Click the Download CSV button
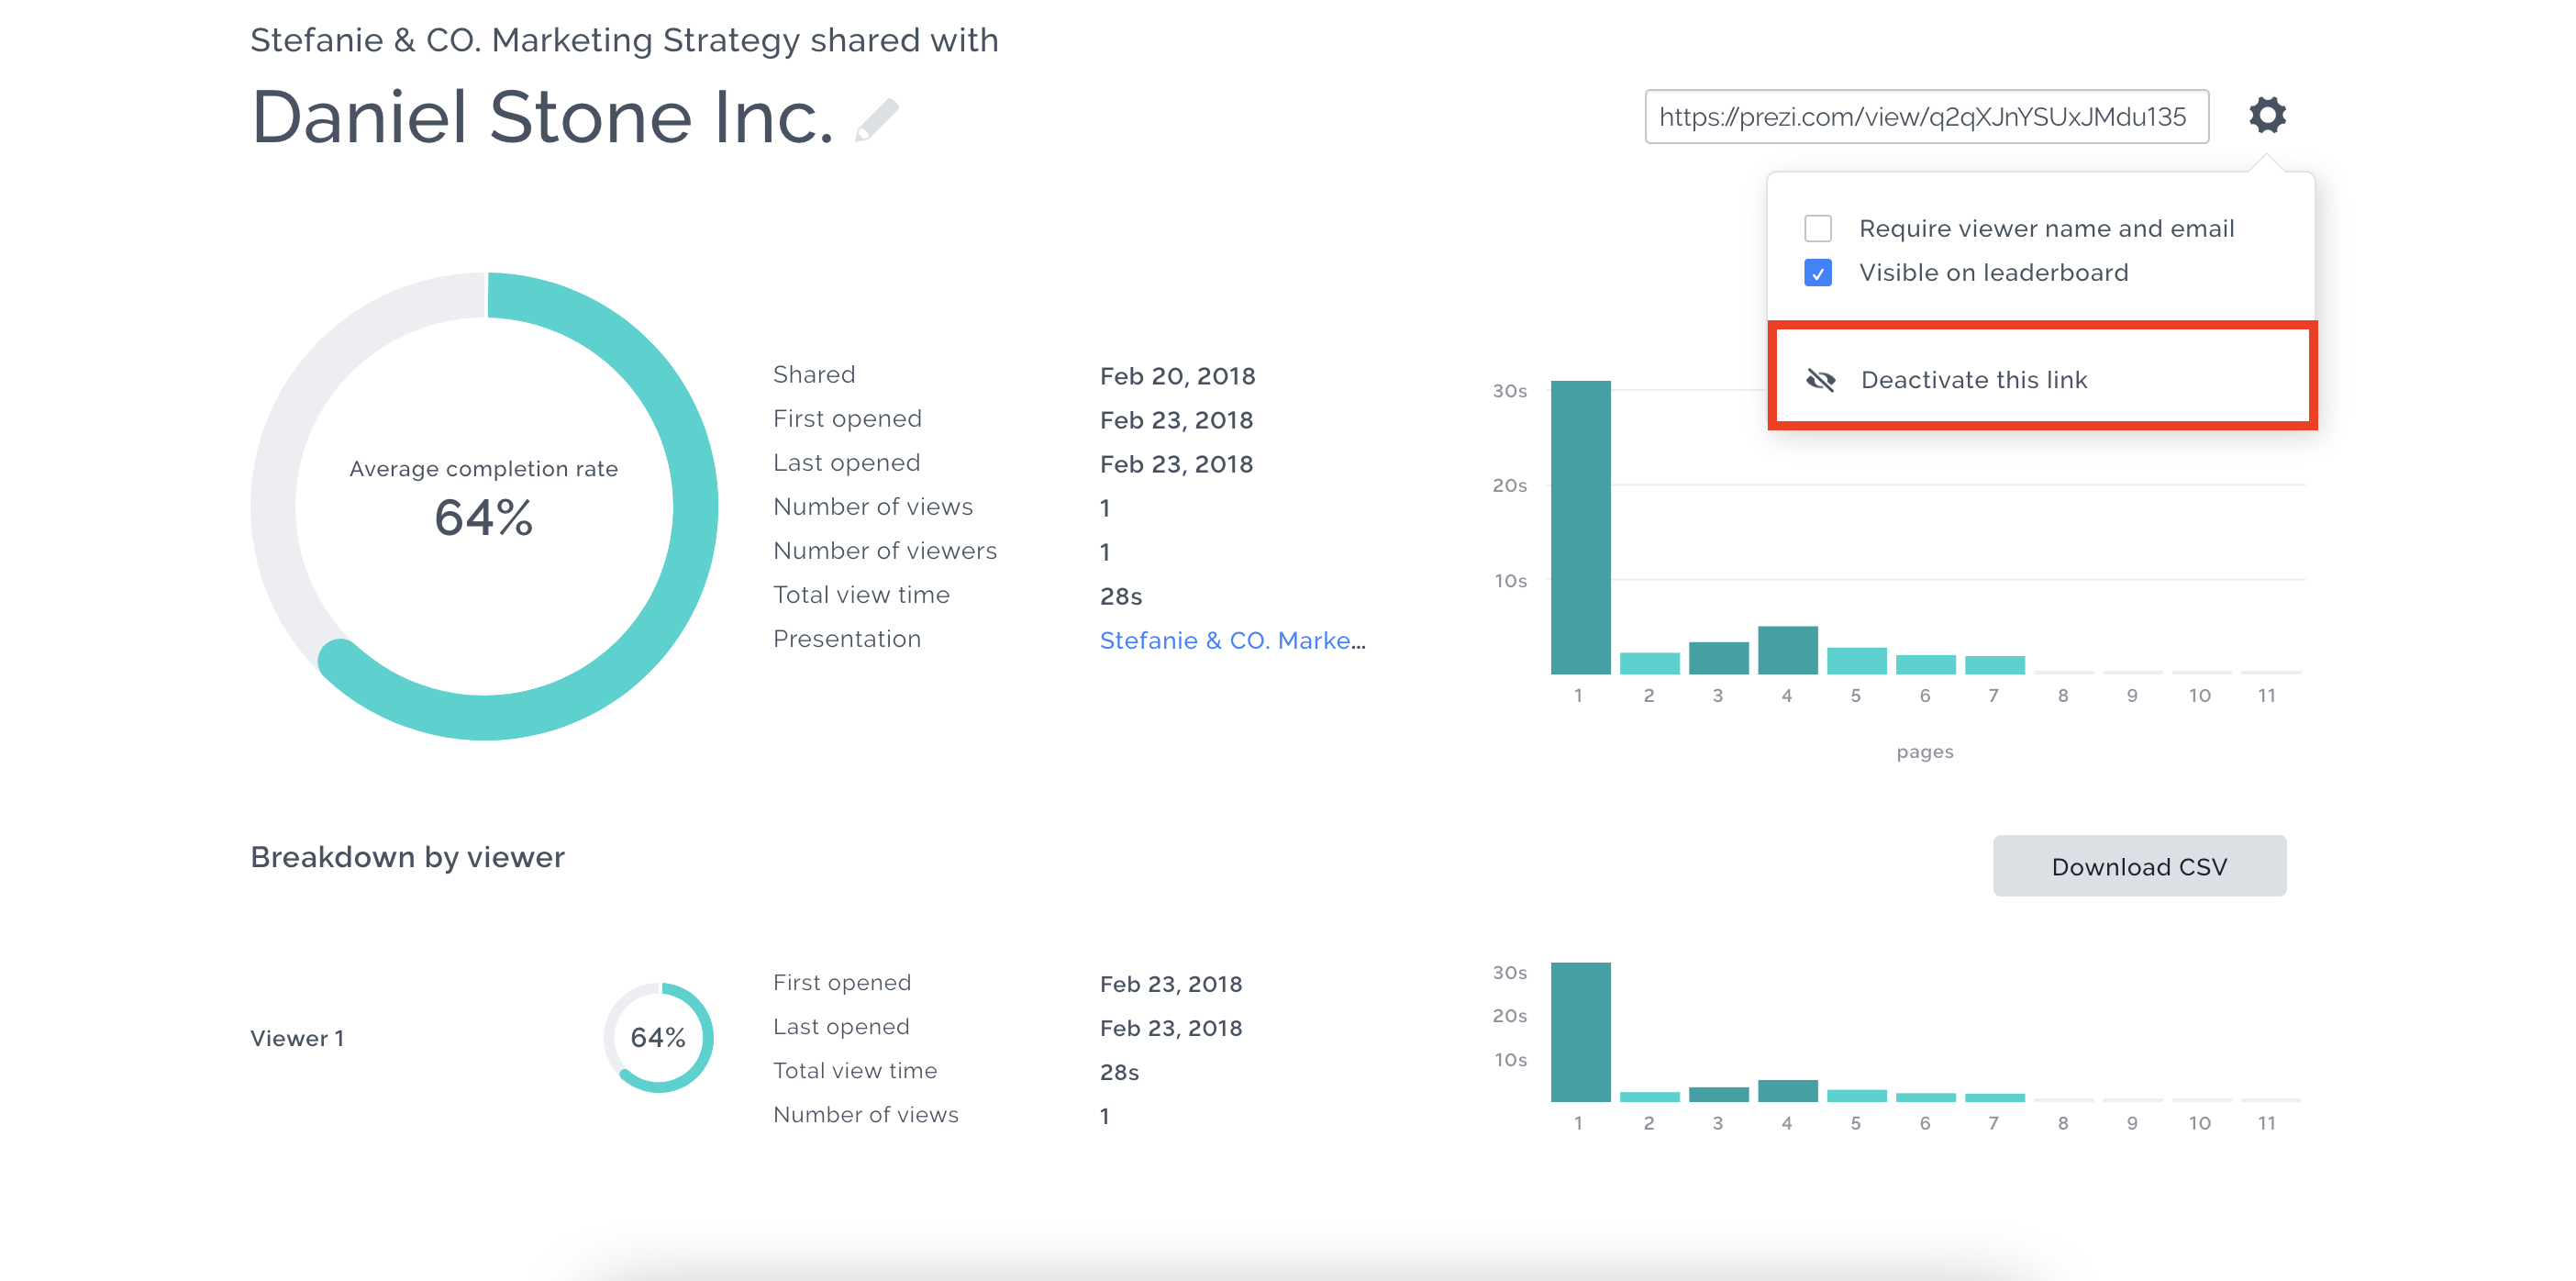Image resolution: width=2576 pixels, height=1281 pixels. pos(2138,866)
